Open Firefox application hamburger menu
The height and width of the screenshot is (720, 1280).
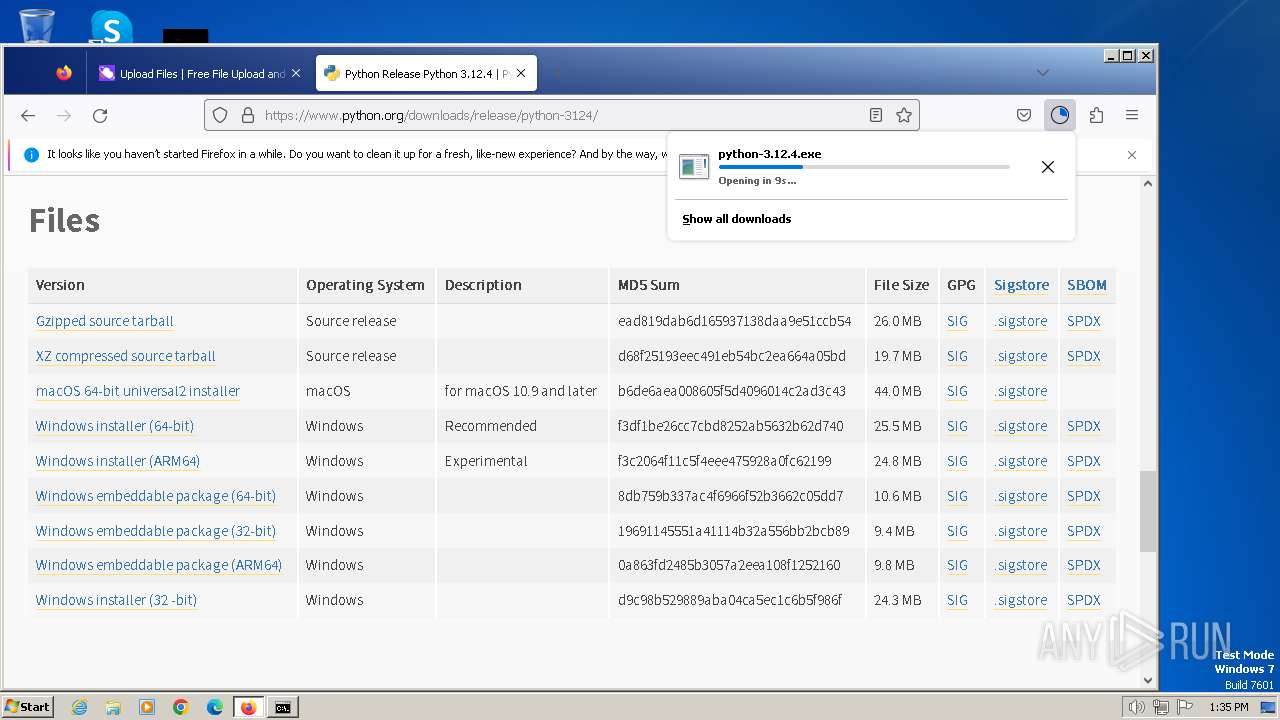[x=1132, y=115]
